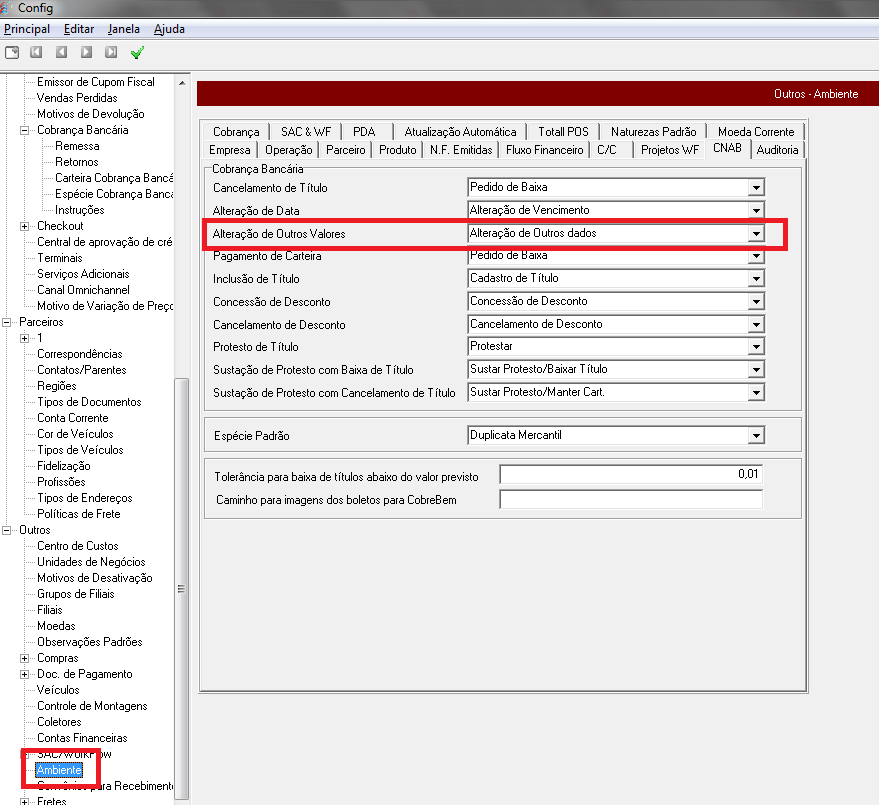This screenshot has width=879, height=805.
Task: Switch to the Auditoria tab
Action: click(778, 150)
